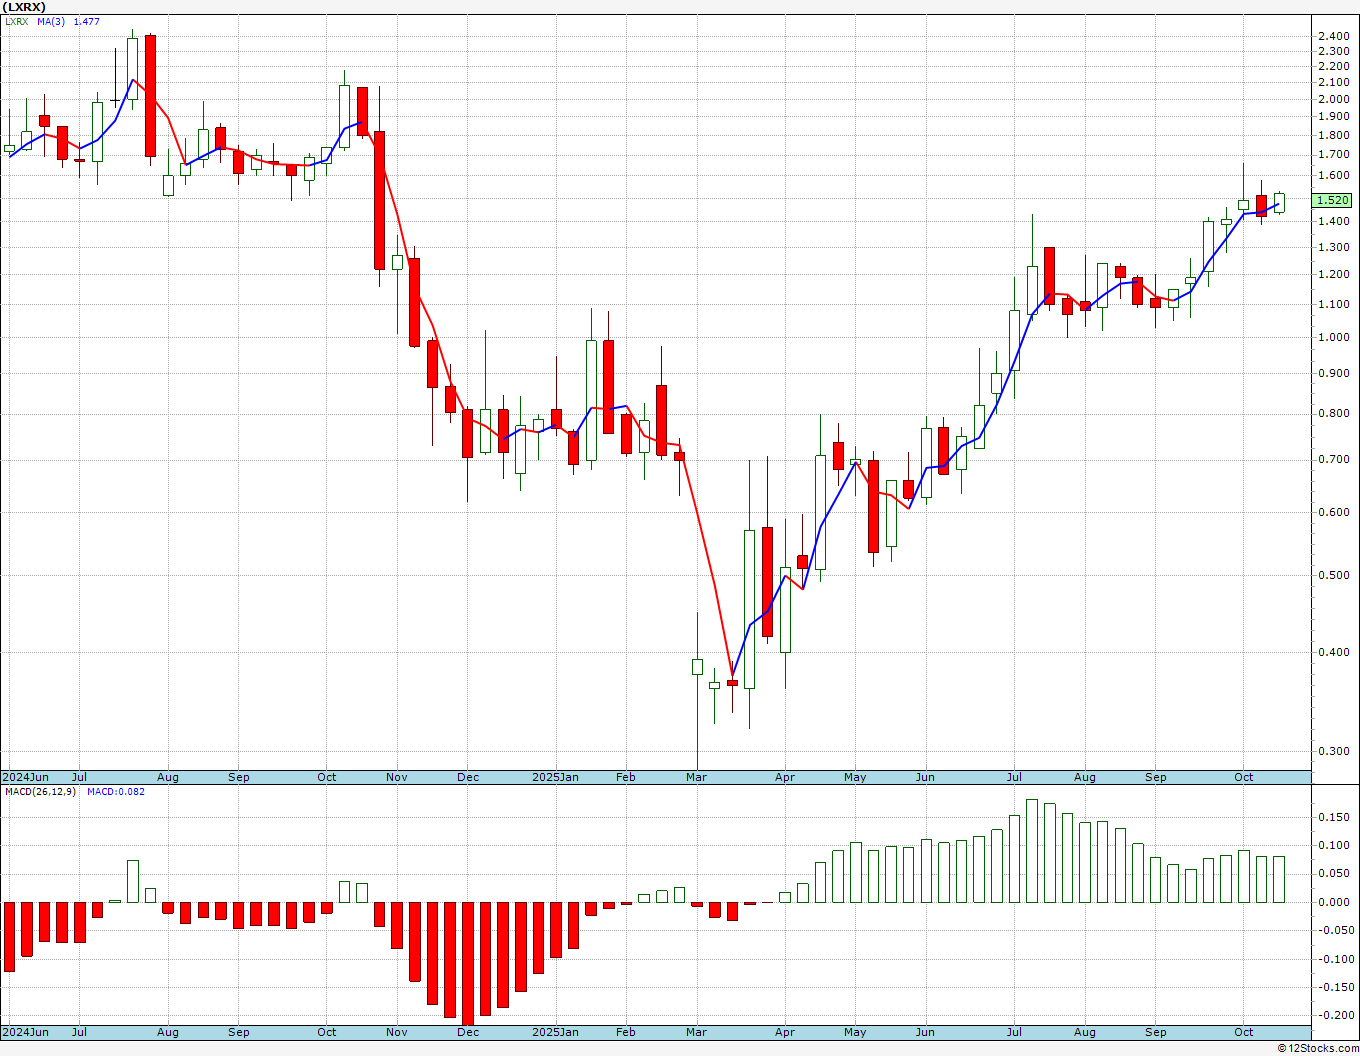Select the 0.400 price axis label
1360x1056 pixels.
tap(1333, 652)
